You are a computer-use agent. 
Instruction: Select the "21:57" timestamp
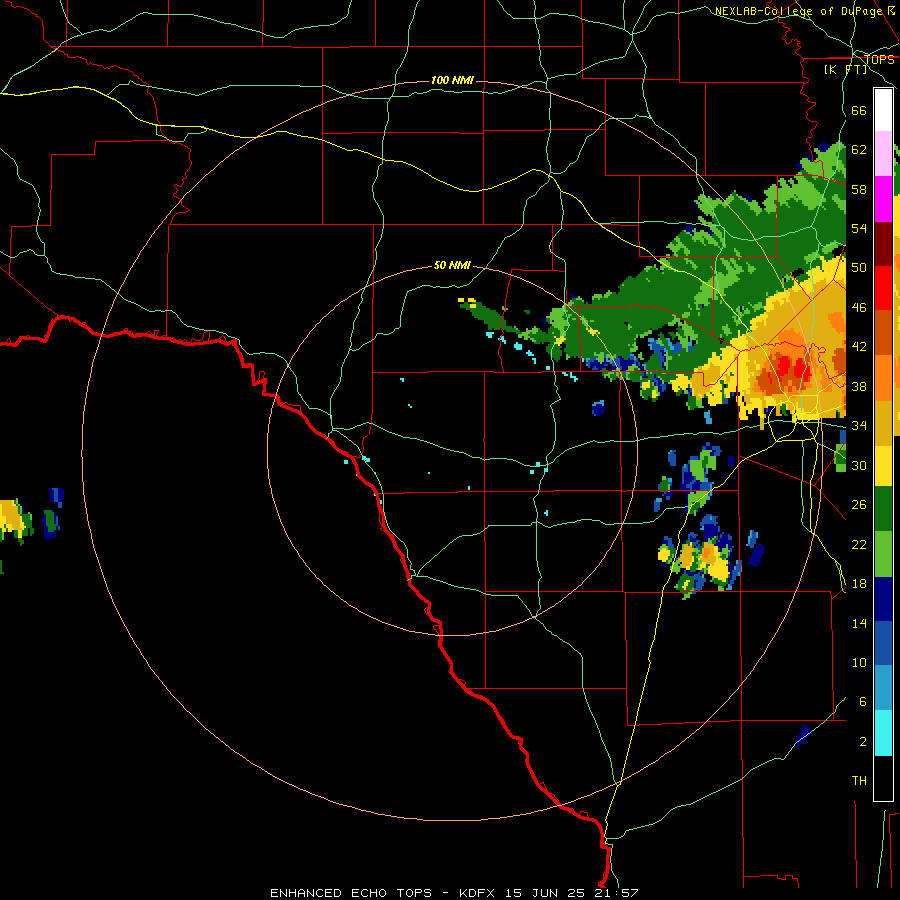click(x=616, y=893)
